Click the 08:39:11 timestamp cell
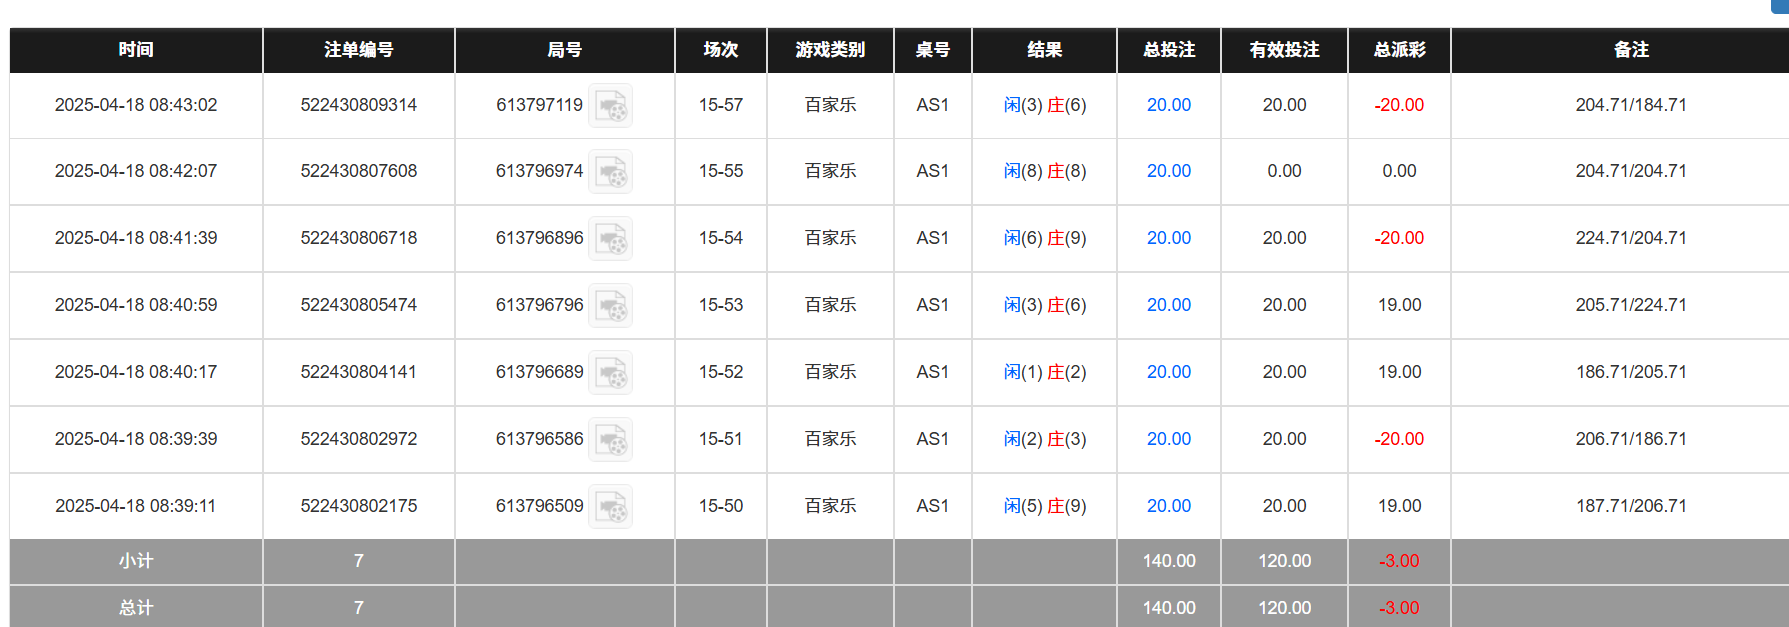Screen dimensions: 1789x627 tap(136, 506)
